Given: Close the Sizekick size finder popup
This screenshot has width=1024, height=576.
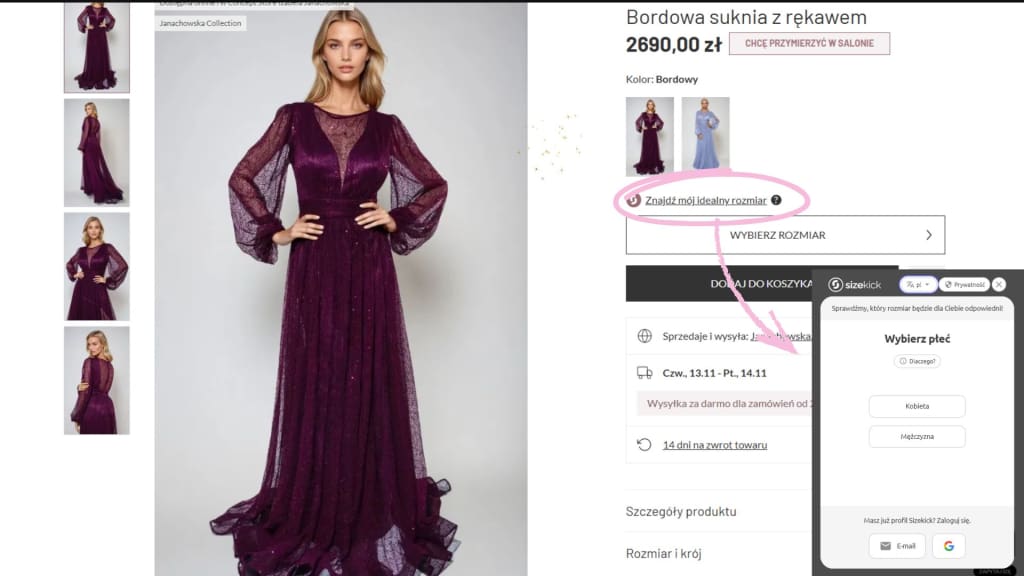Looking at the screenshot, I should click(x=999, y=285).
